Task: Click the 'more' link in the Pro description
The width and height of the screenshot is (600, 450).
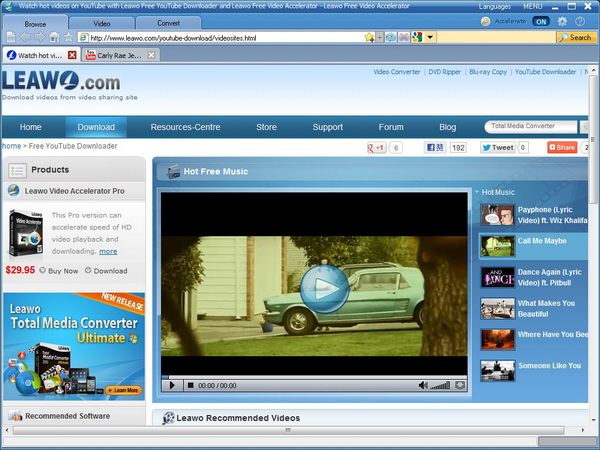Action: (x=108, y=251)
